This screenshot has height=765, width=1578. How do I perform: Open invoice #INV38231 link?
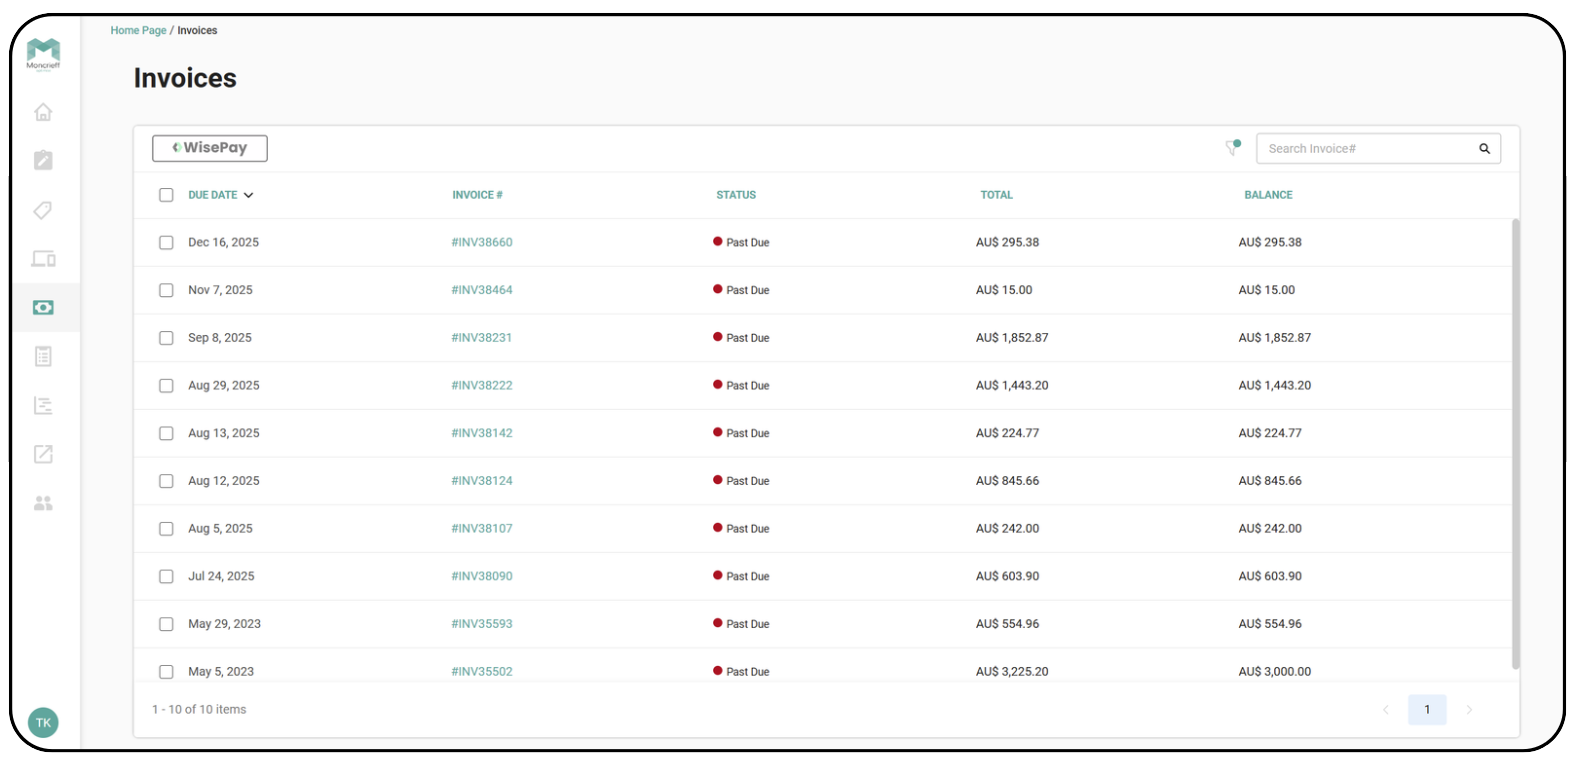pos(482,338)
